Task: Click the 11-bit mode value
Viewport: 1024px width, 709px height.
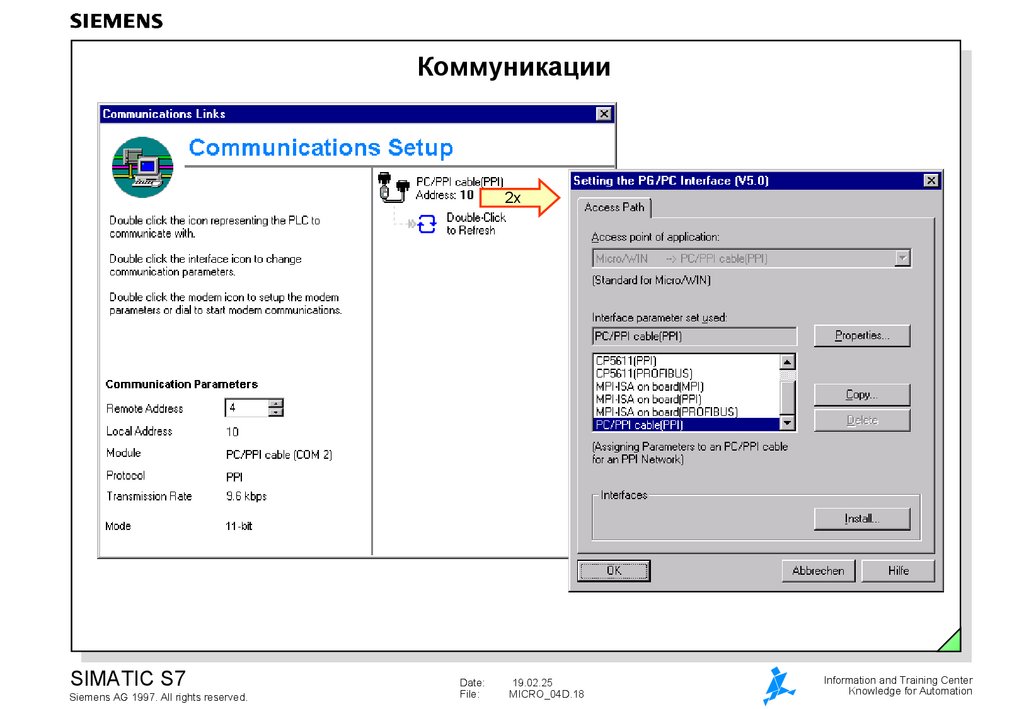Action: [x=238, y=526]
